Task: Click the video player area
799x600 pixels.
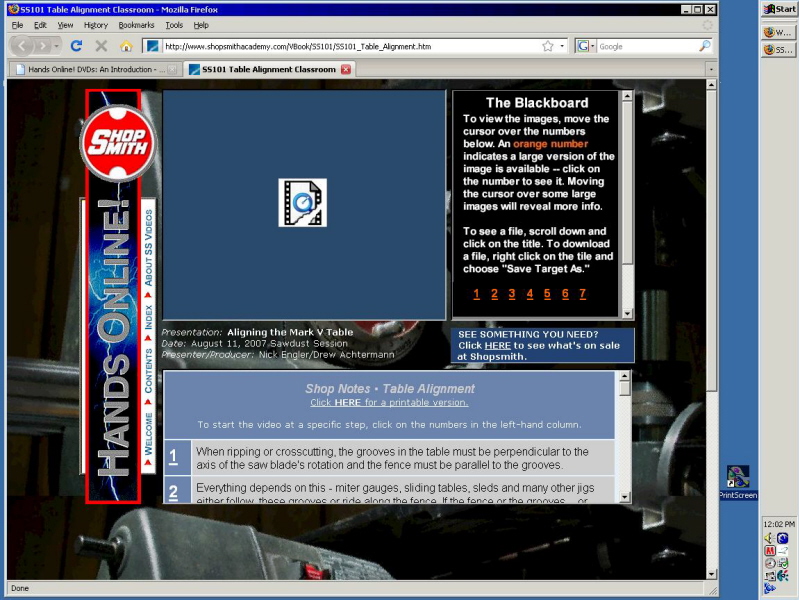Action: (x=304, y=205)
